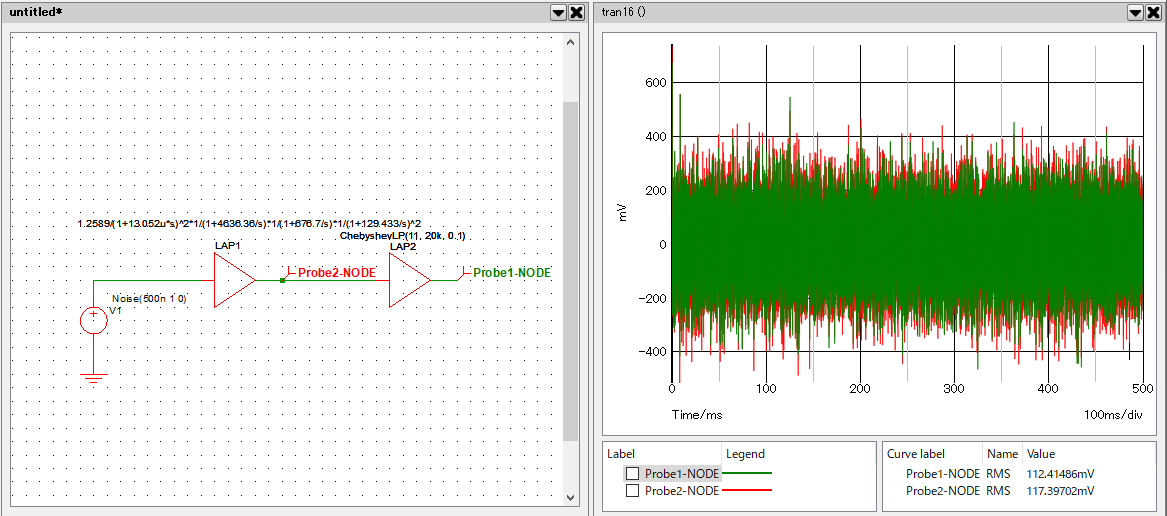Click the 100ms/div scale label
This screenshot has width=1167, height=516.
click(x=1113, y=413)
